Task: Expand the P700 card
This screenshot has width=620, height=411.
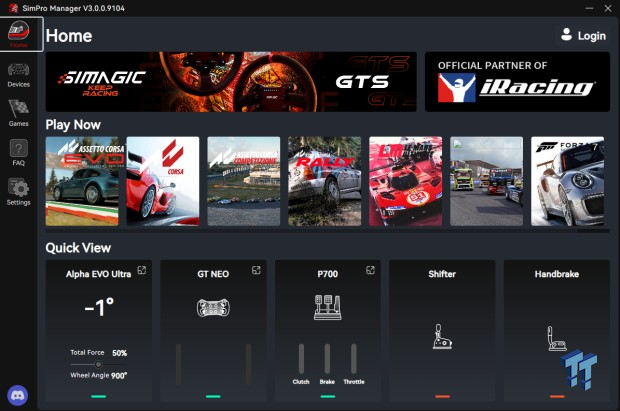Action: click(x=370, y=270)
